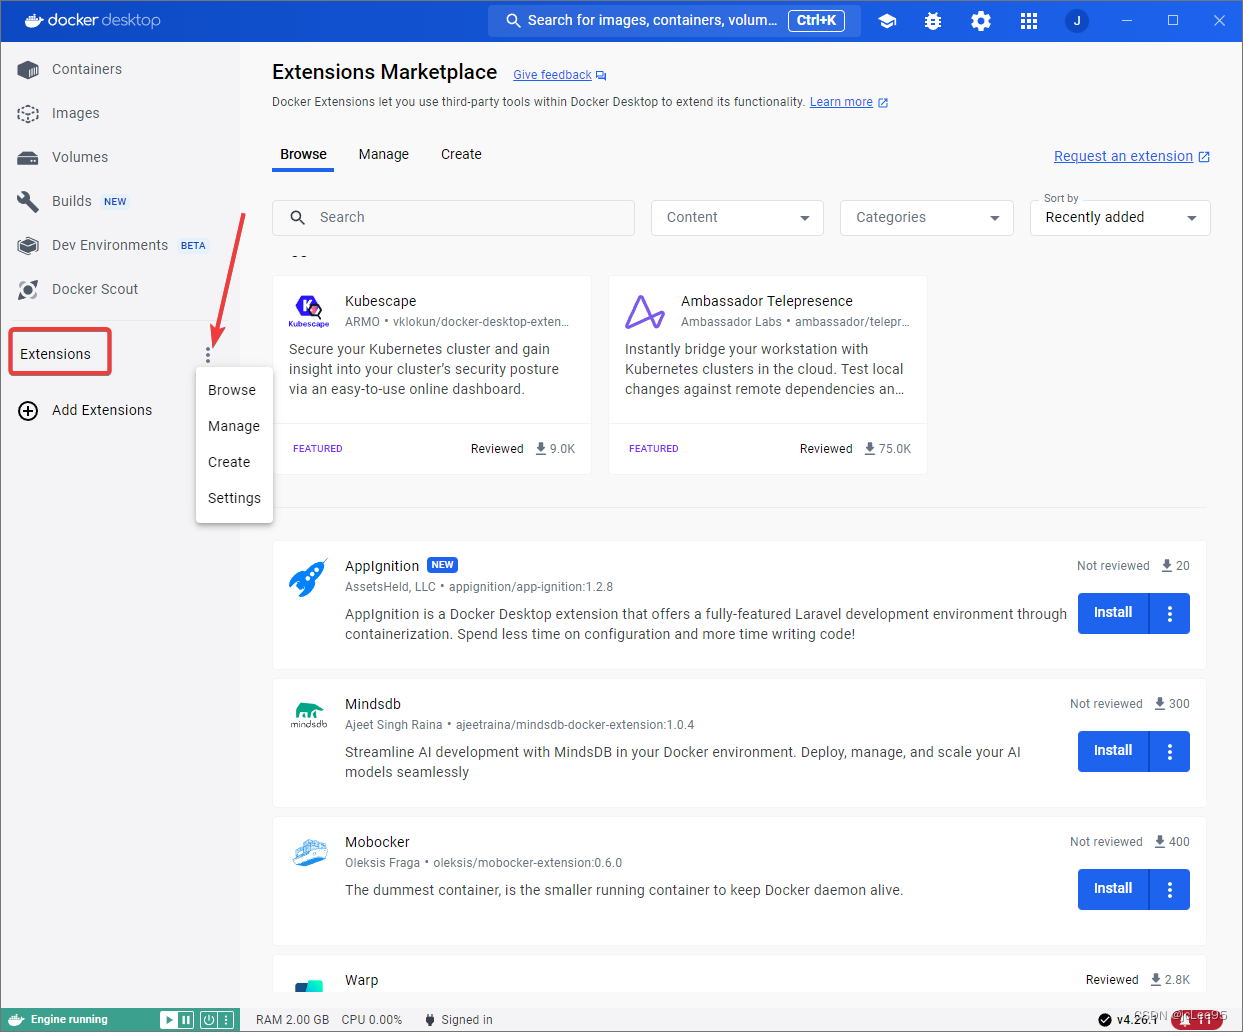This screenshot has height=1032, width=1243.
Task: Open more options next to Mindsdb Install
Action: 1170,752
